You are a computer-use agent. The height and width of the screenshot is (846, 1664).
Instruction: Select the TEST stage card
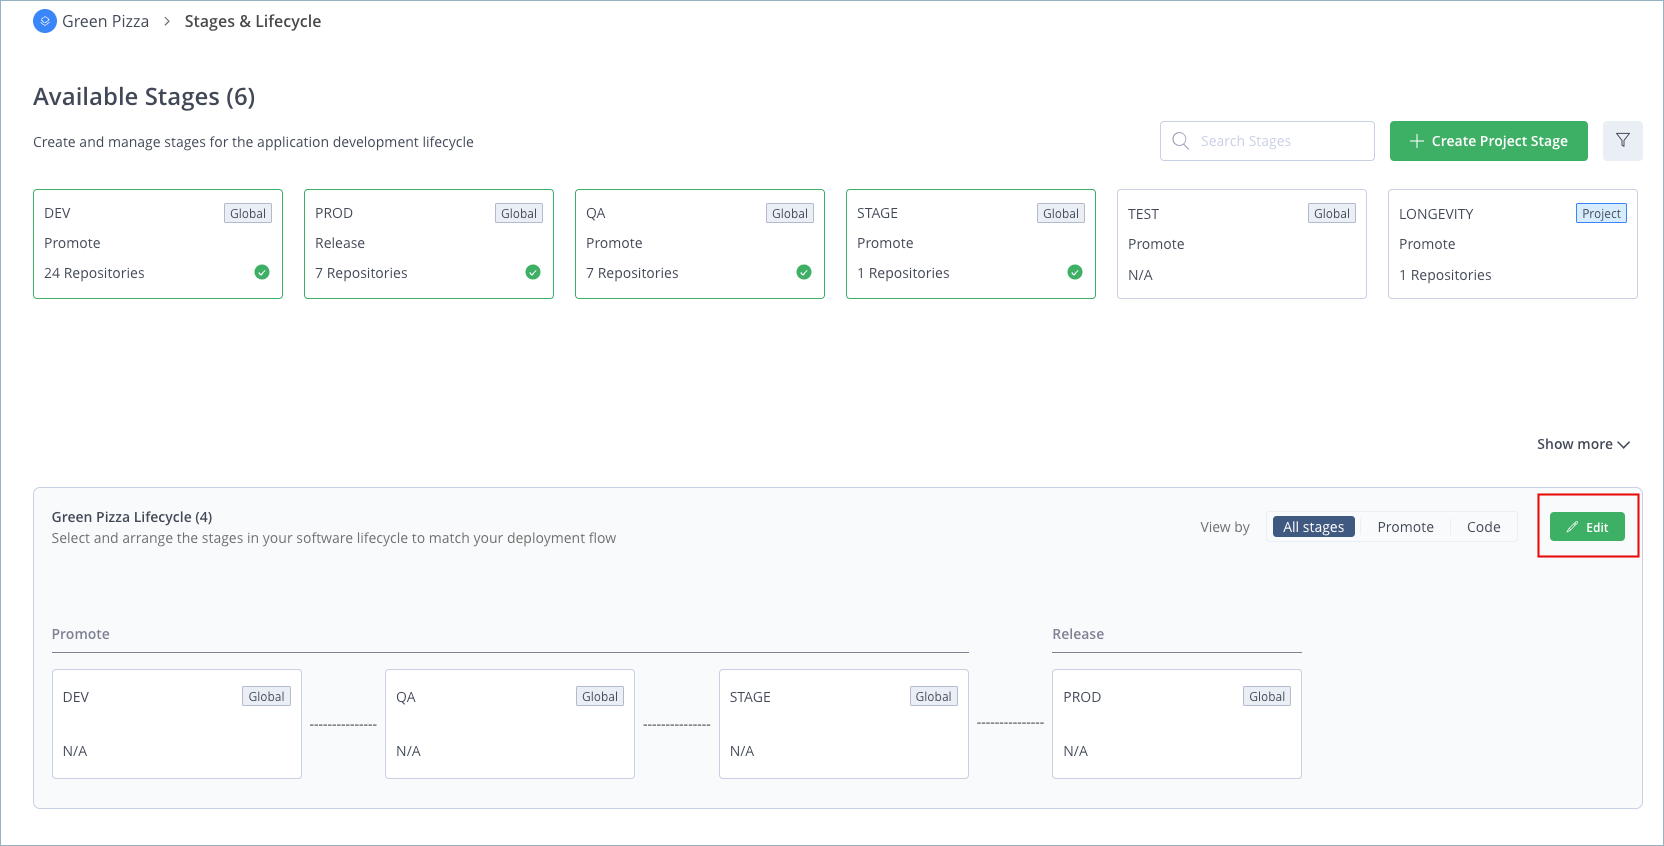click(1242, 244)
